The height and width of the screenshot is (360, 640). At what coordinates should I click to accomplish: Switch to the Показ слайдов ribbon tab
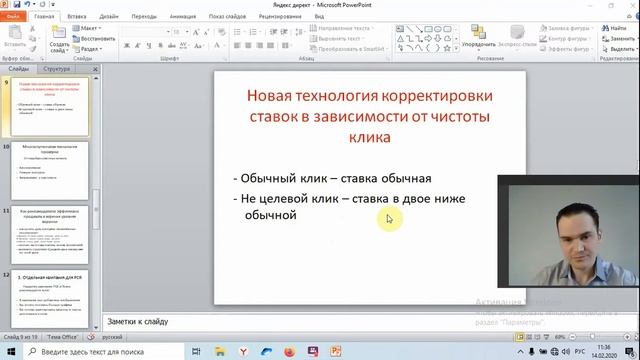tap(227, 16)
